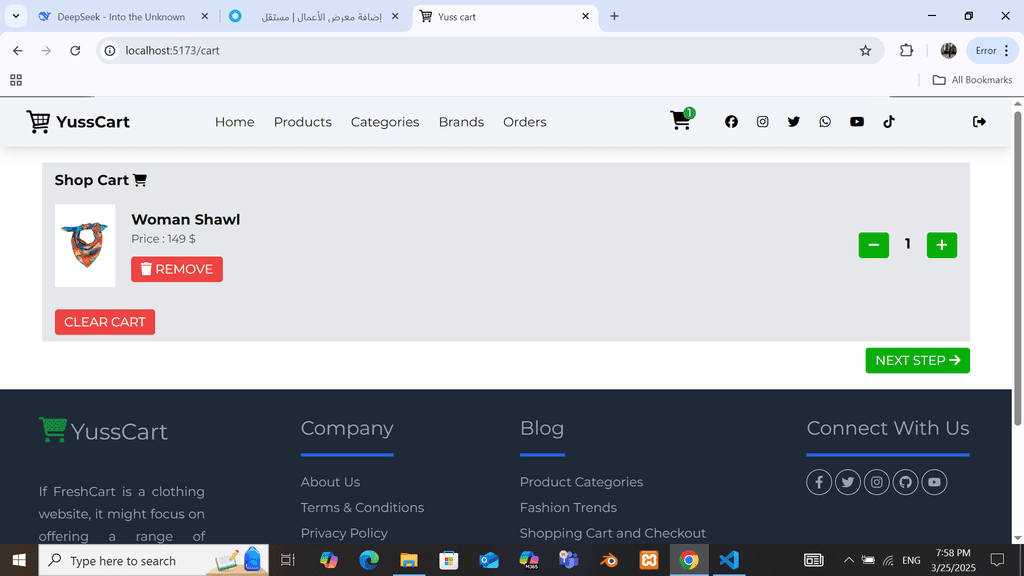Click the footer Instagram circle icon
The width and height of the screenshot is (1024, 576).
pos(876,482)
